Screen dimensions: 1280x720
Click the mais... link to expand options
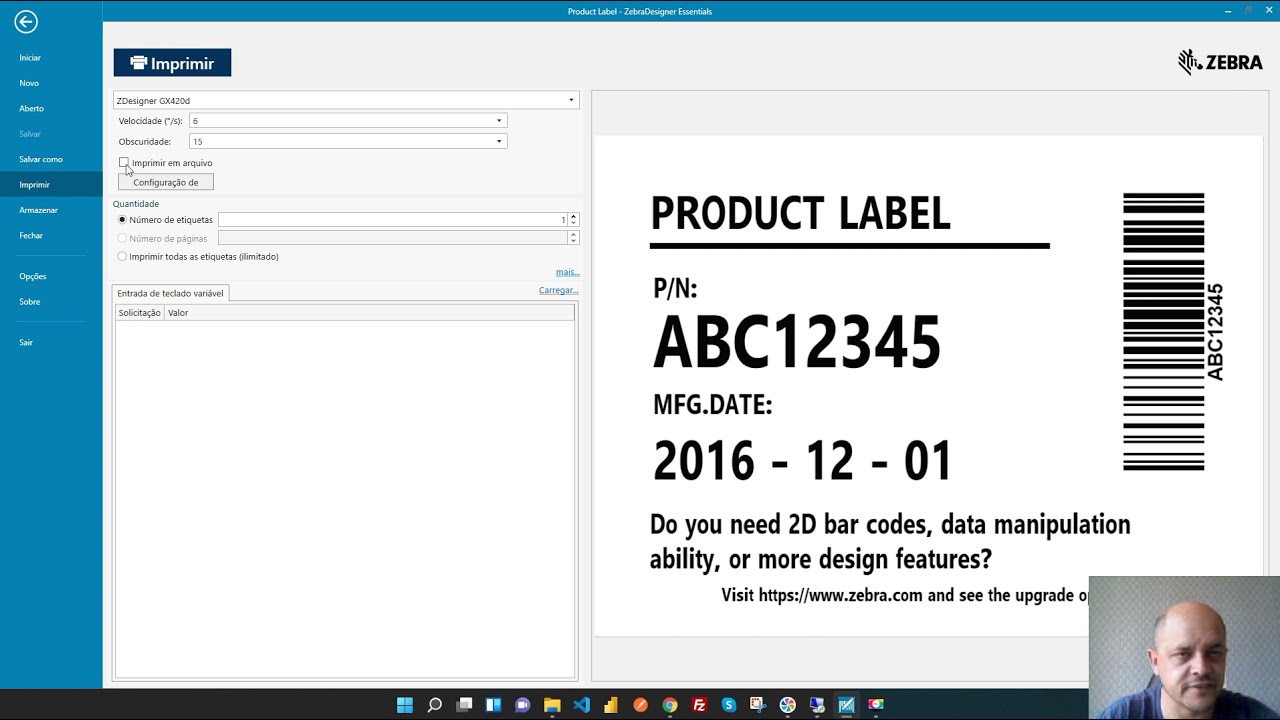[x=567, y=272]
